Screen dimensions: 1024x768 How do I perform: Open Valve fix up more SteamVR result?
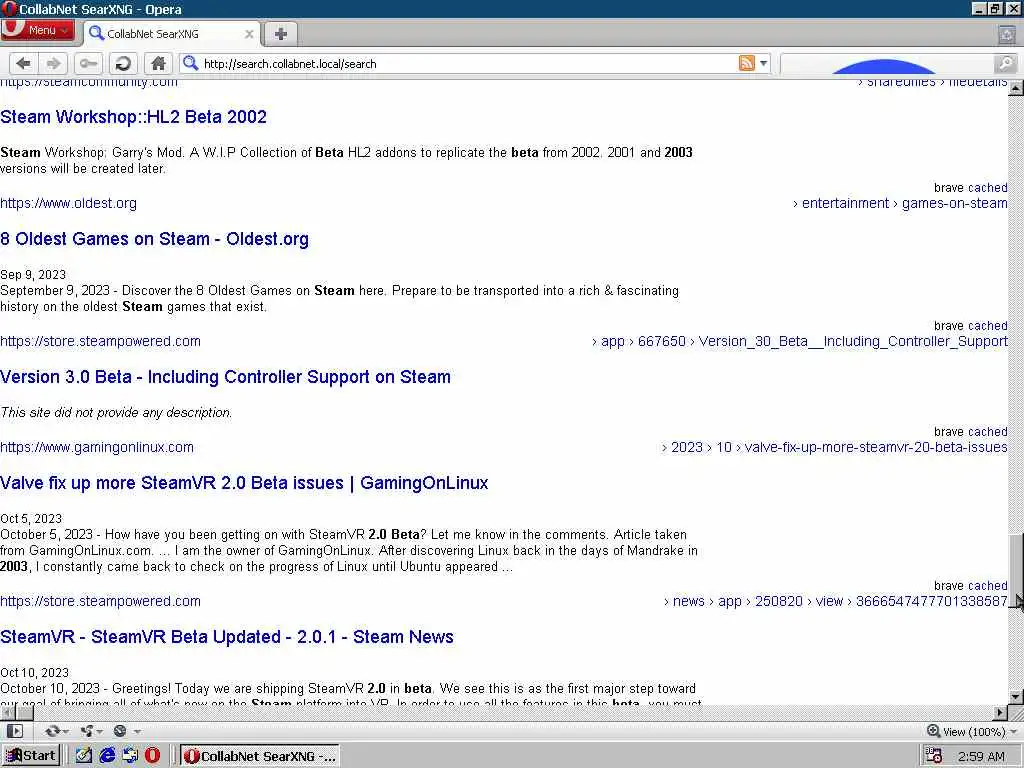point(244,483)
